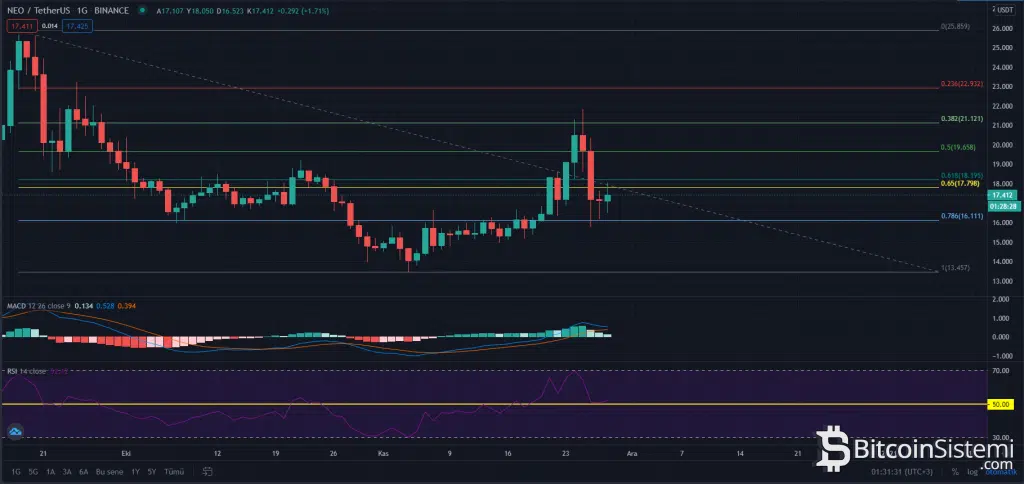
Task: Select the 1A time range
Action: pyautogui.click(x=50, y=472)
